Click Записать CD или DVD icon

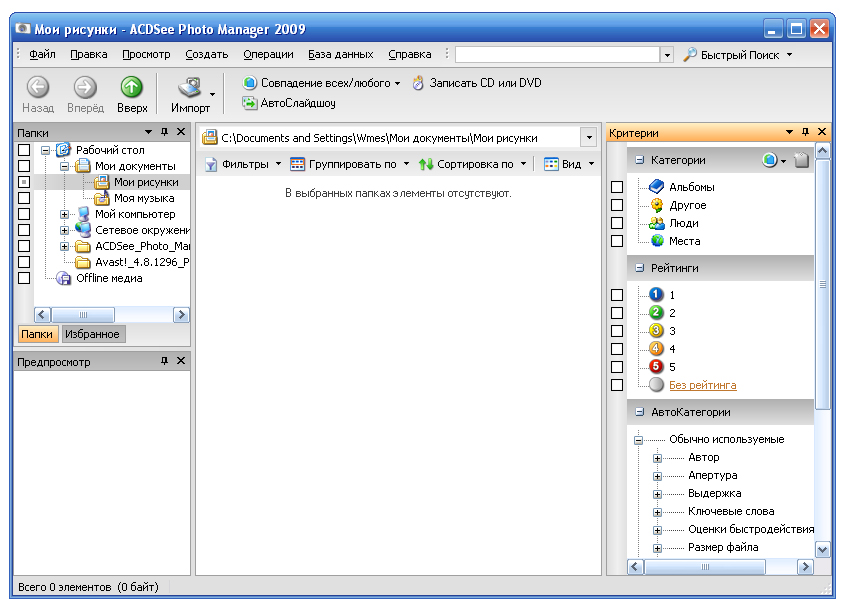pos(418,83)
